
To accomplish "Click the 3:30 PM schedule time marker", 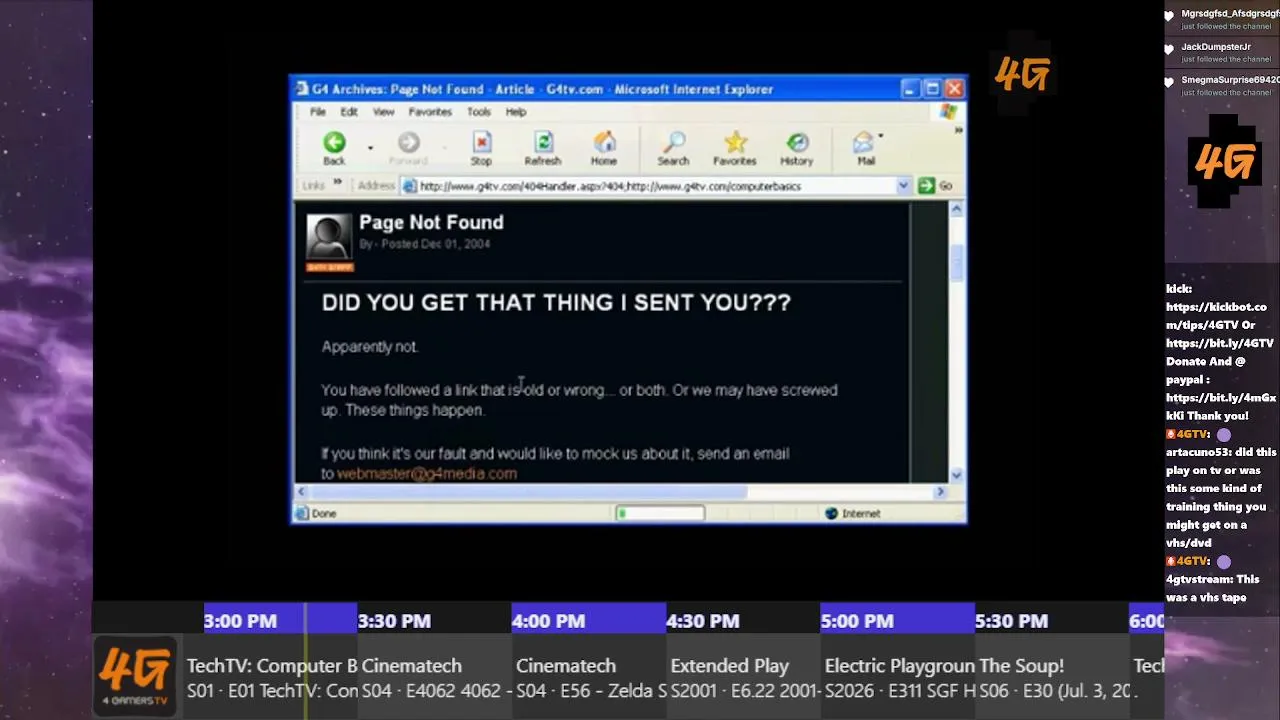I will [394, 621].
